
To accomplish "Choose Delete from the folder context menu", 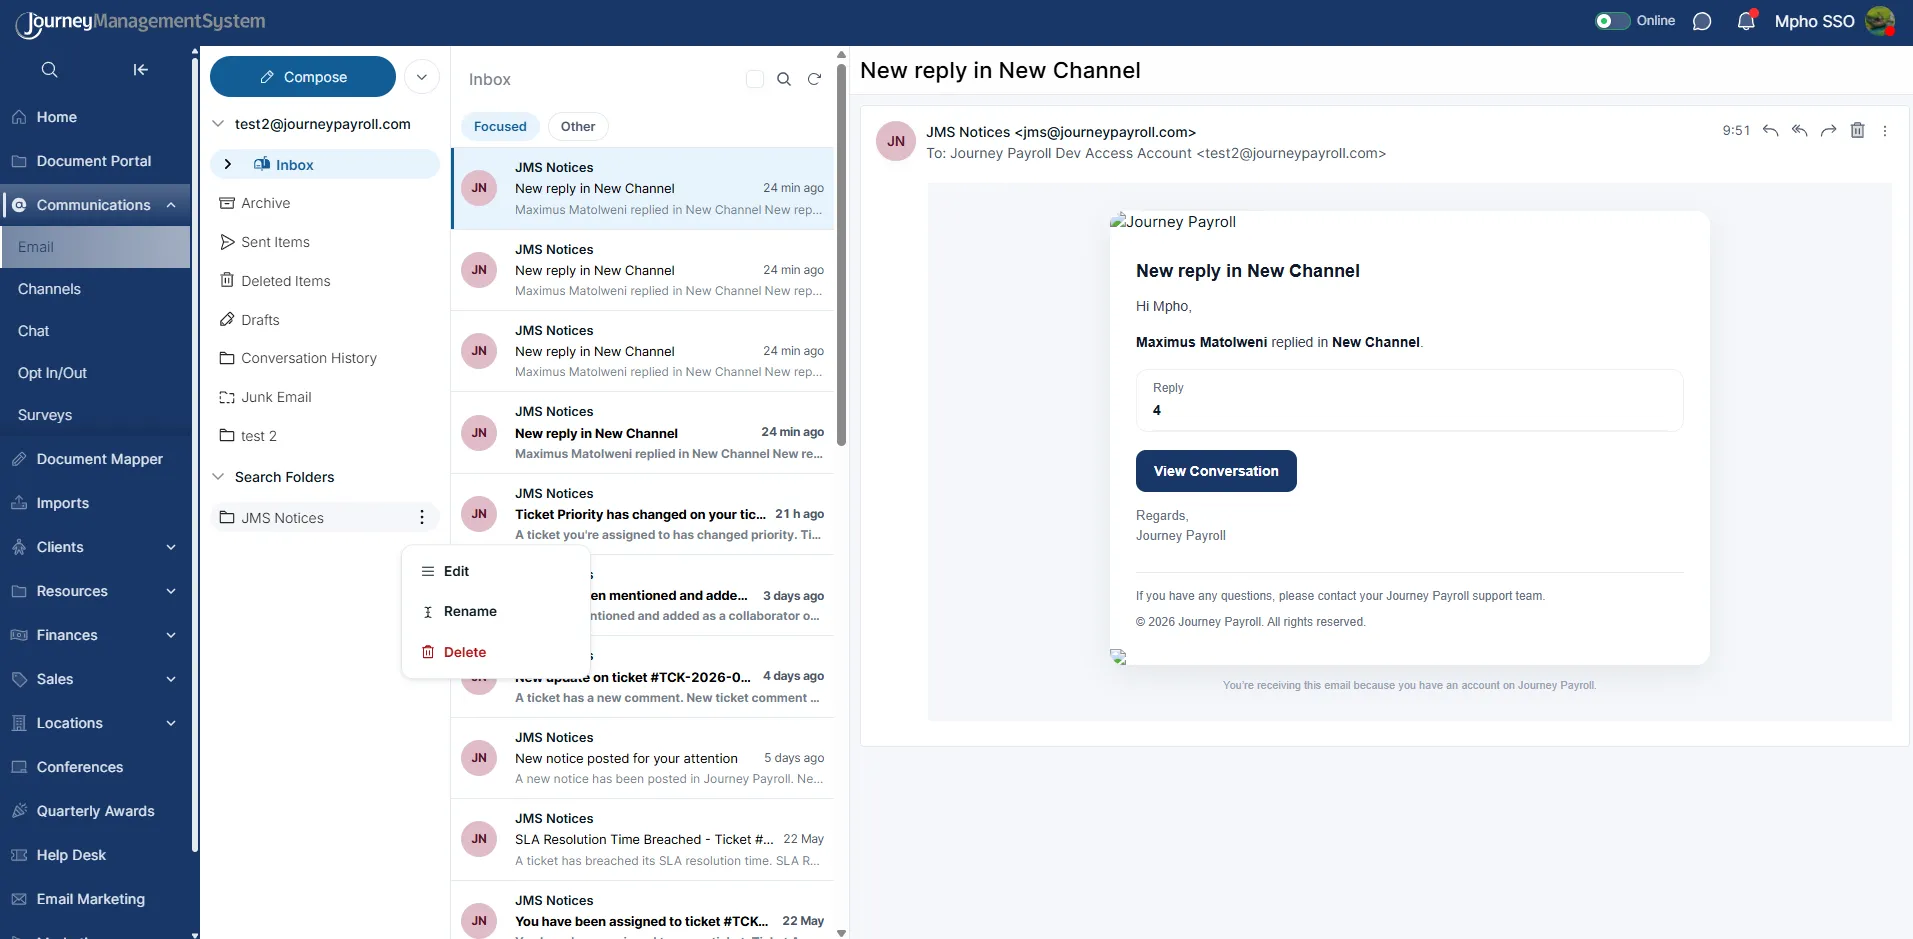I will tap(496, 652).
